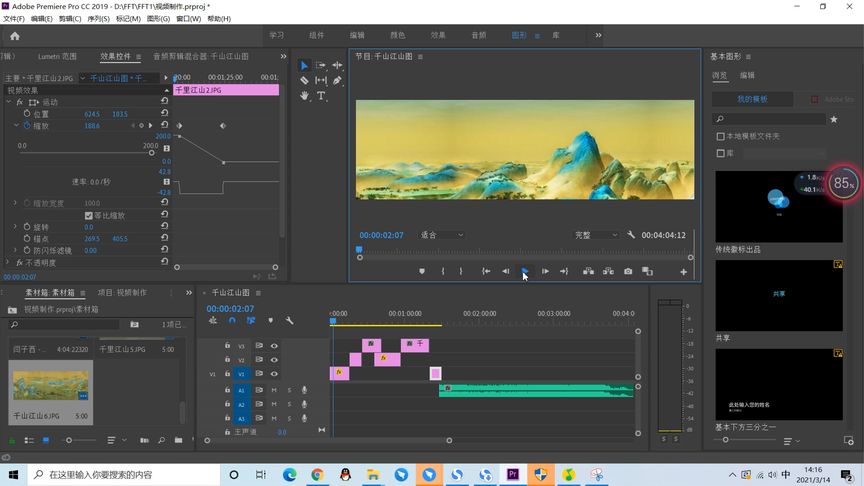Viewport: 864px width, 486px height.
Task: Open the 适合 zoom level dropdown
Action: [x=442, y=235]
